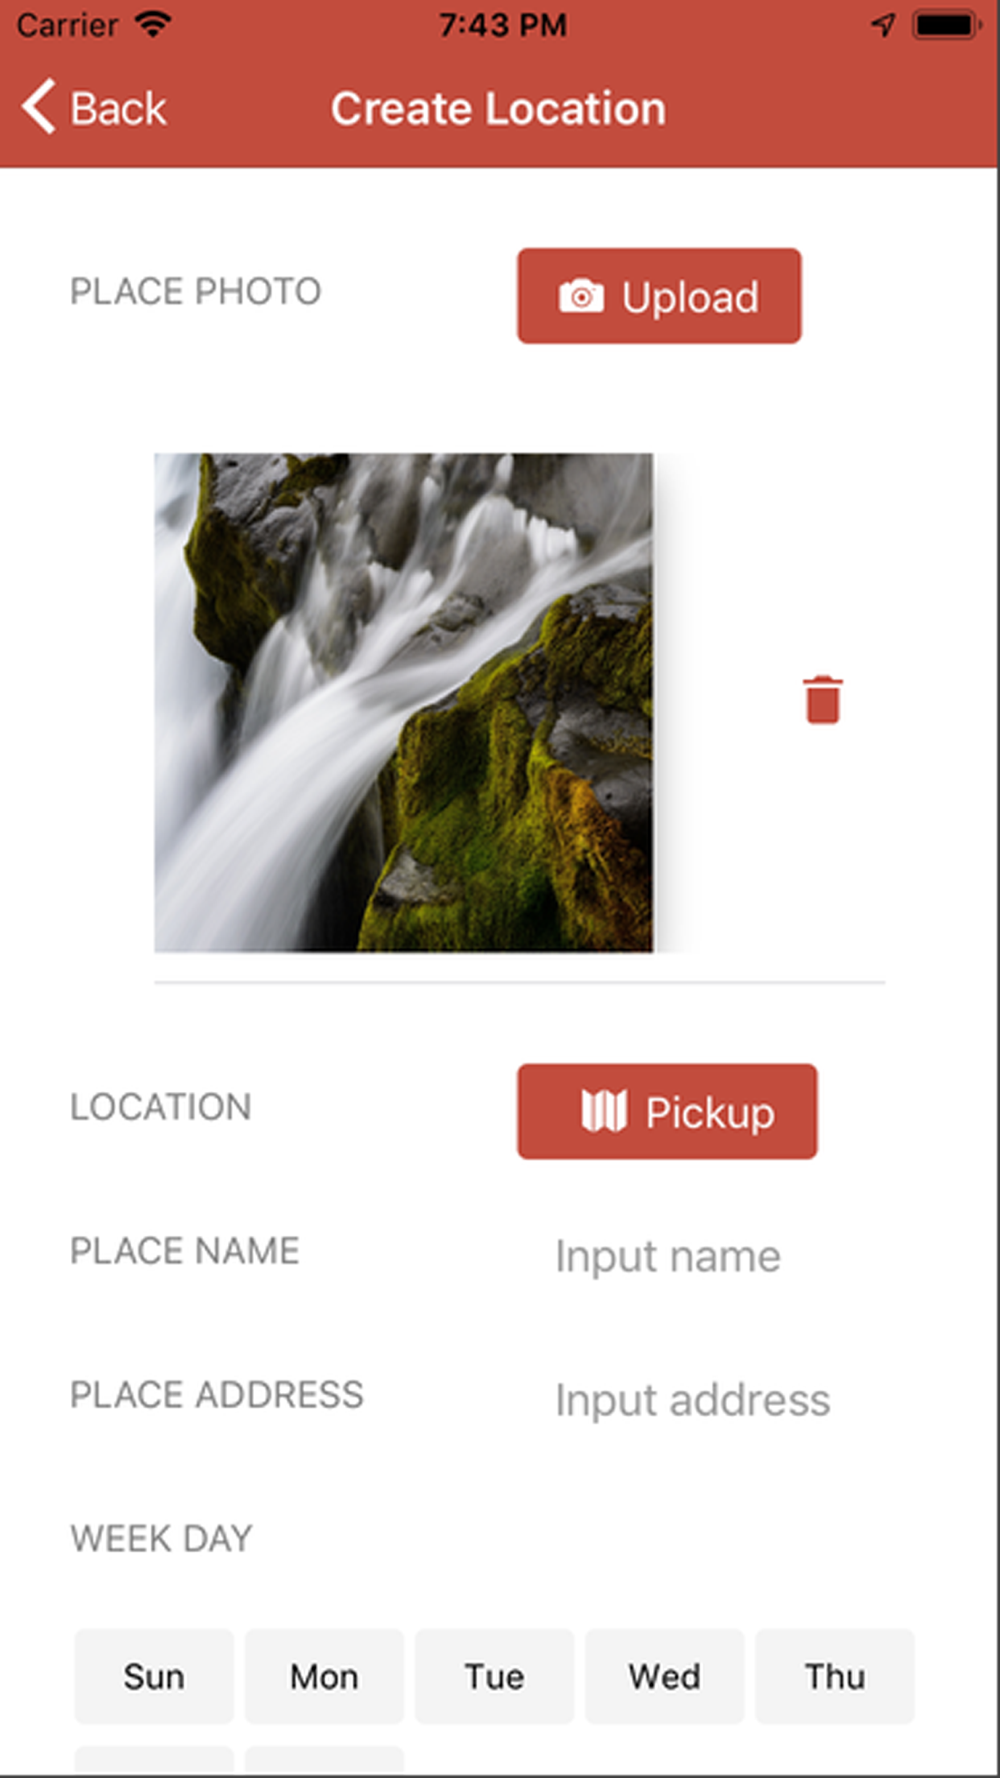Viewport: 1000px width, 1778px height.
Task: Toggle the Mon weekday option
Action: pos(324,1676)
